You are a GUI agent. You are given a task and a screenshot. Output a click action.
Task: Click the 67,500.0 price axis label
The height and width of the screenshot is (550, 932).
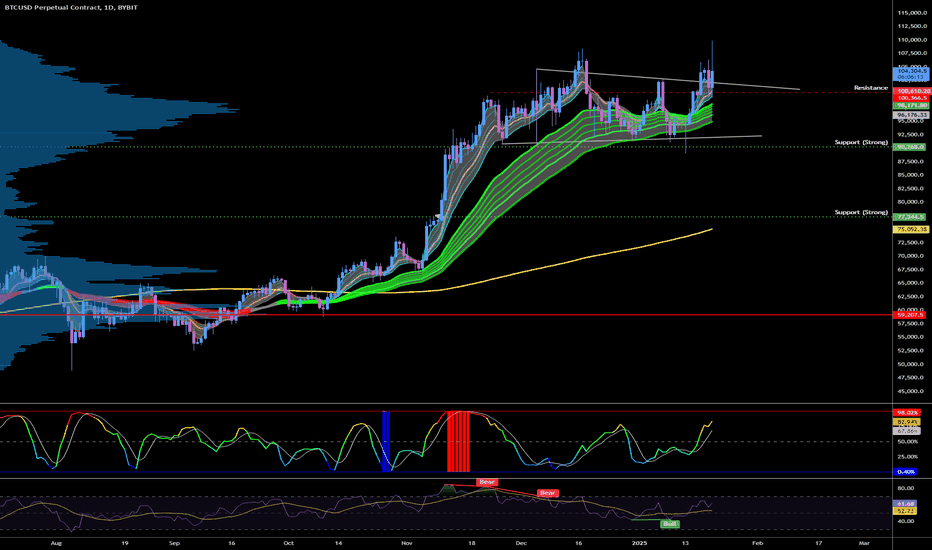coord(912,269)
